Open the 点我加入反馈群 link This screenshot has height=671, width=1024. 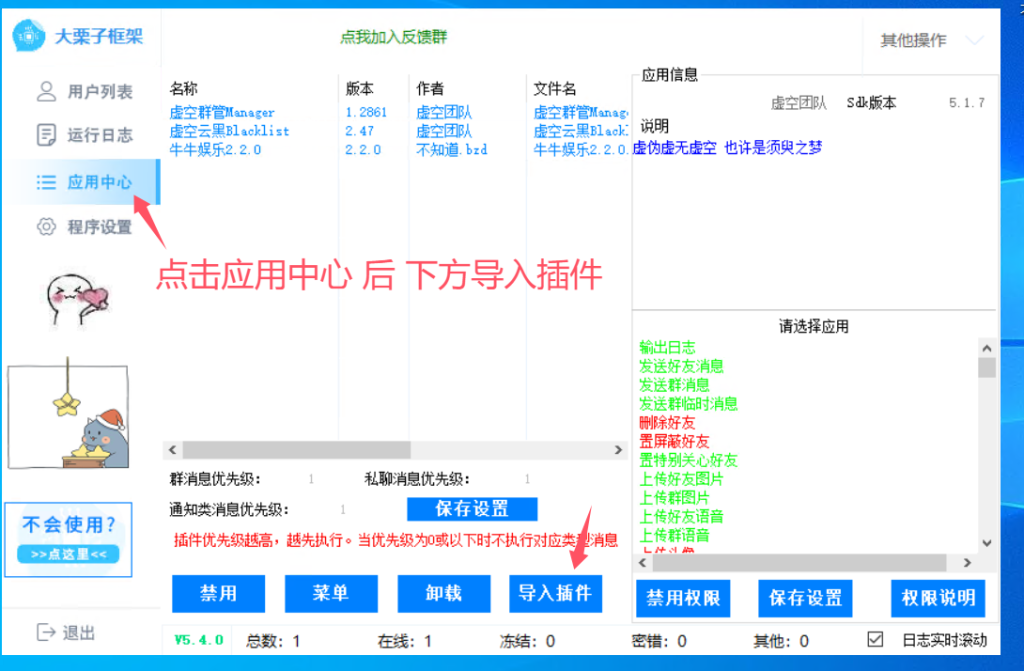[394, 37]
